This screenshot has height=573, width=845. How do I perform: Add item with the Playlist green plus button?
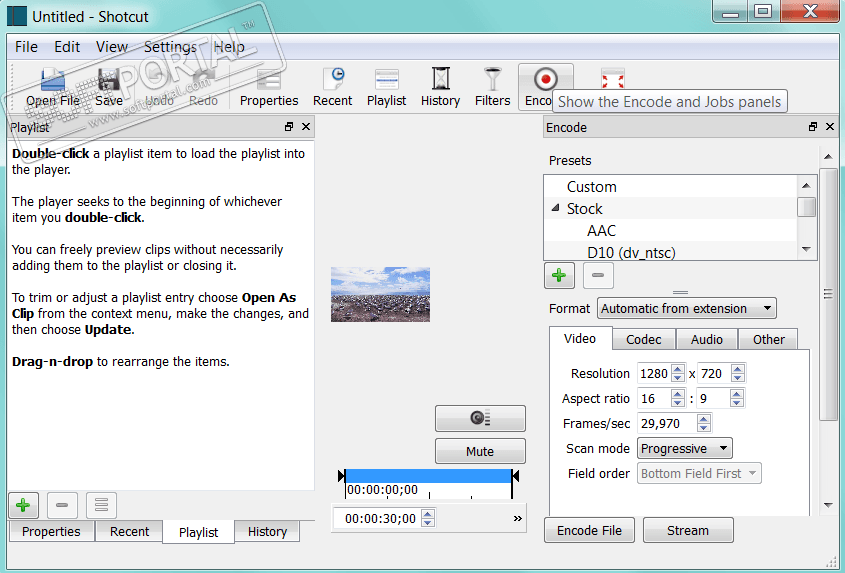click(x=23, y=505)
